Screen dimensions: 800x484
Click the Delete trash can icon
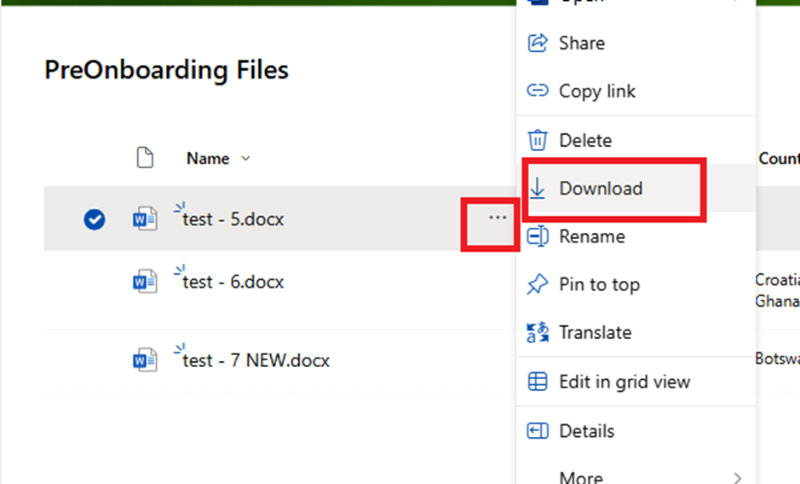[x=537, y=140]
